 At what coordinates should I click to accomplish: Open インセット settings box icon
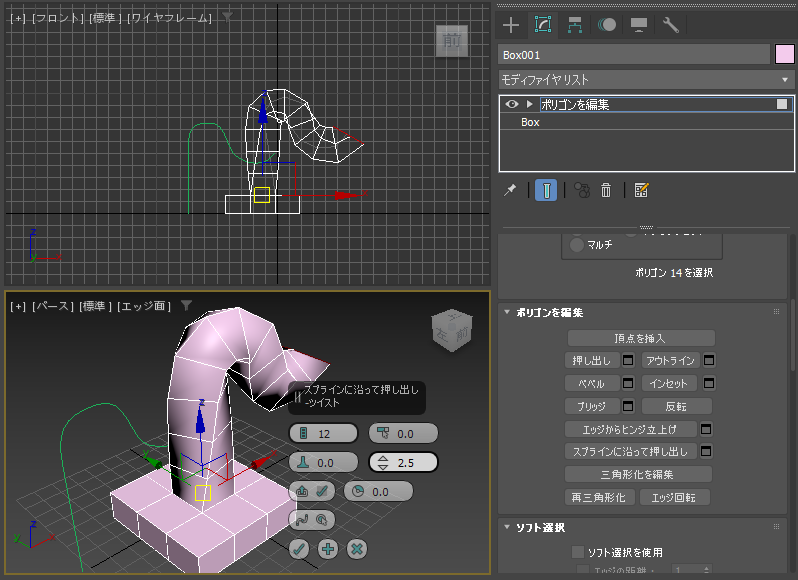[709, 383]
